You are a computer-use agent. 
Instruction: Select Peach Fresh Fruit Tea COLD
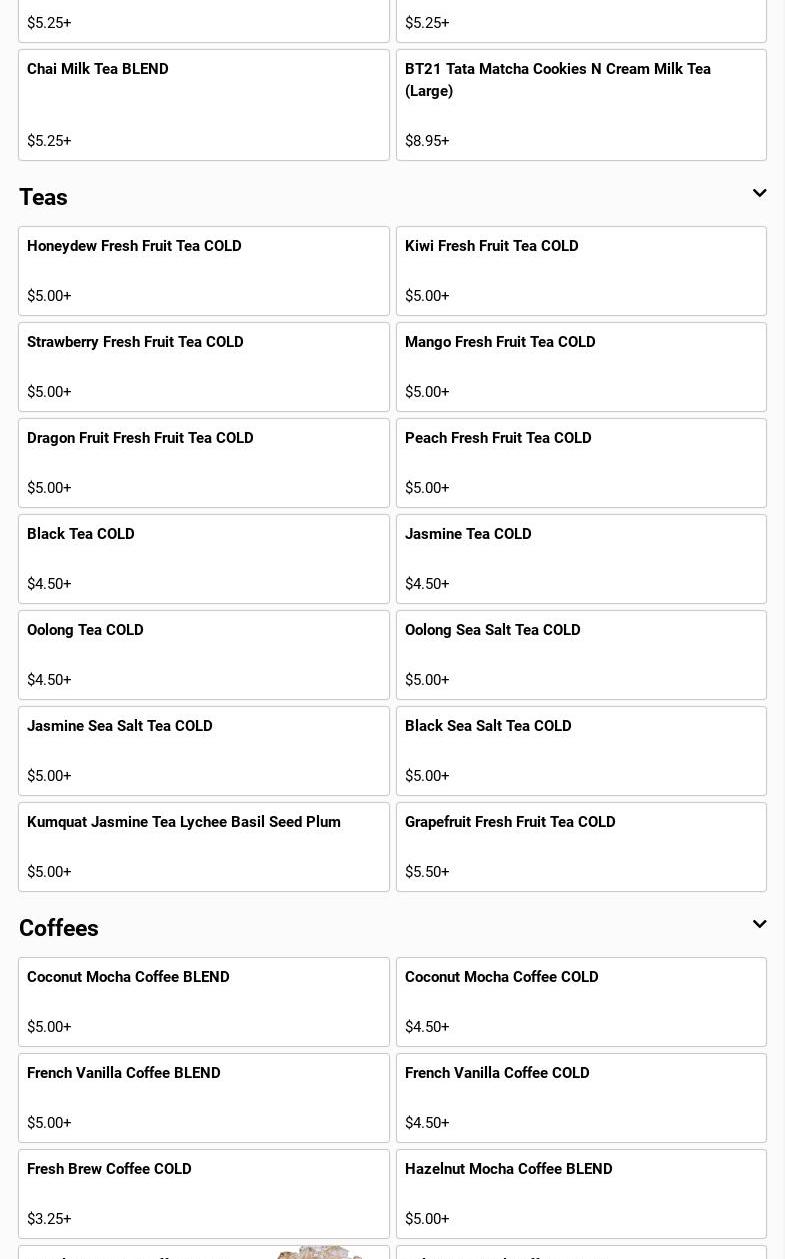coord(581,463)
